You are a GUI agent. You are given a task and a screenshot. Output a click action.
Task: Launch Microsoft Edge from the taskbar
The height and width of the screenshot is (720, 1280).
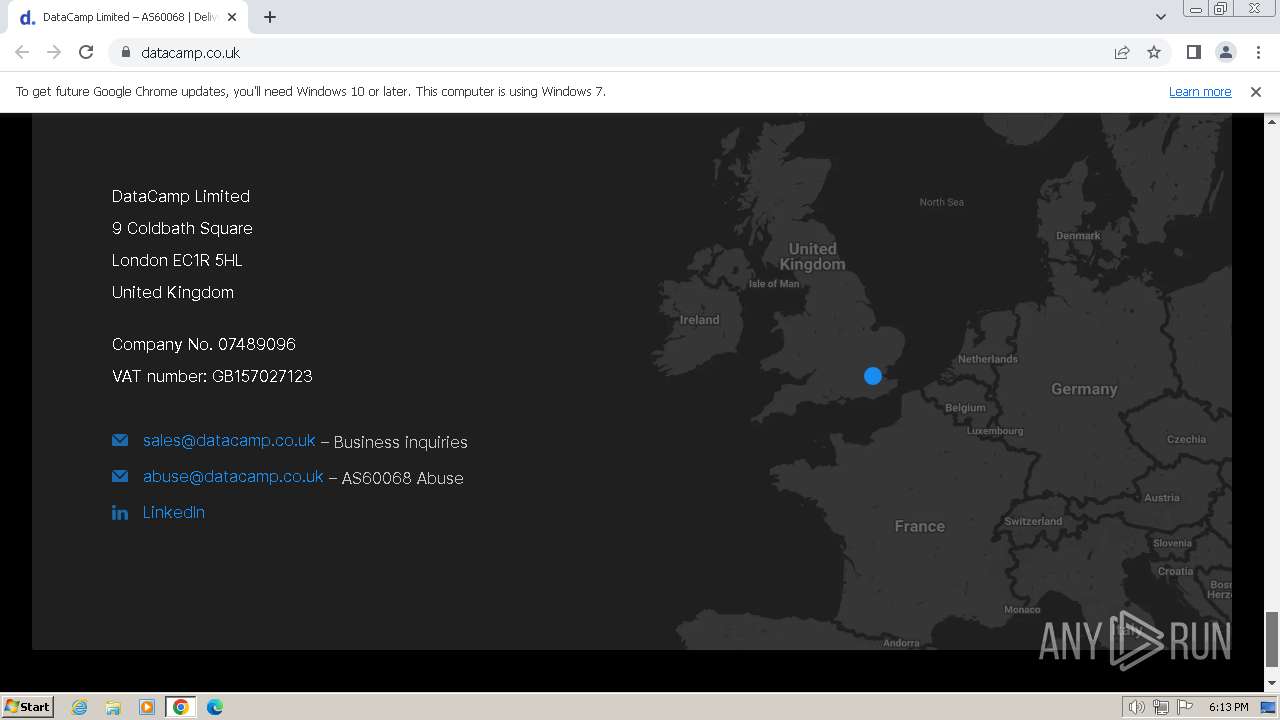pyautogui.click(x=215, y=707)
